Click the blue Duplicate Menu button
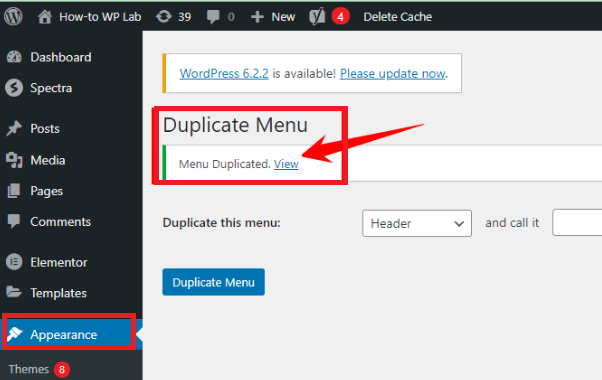The image size is (602, 380). (213, 282)
